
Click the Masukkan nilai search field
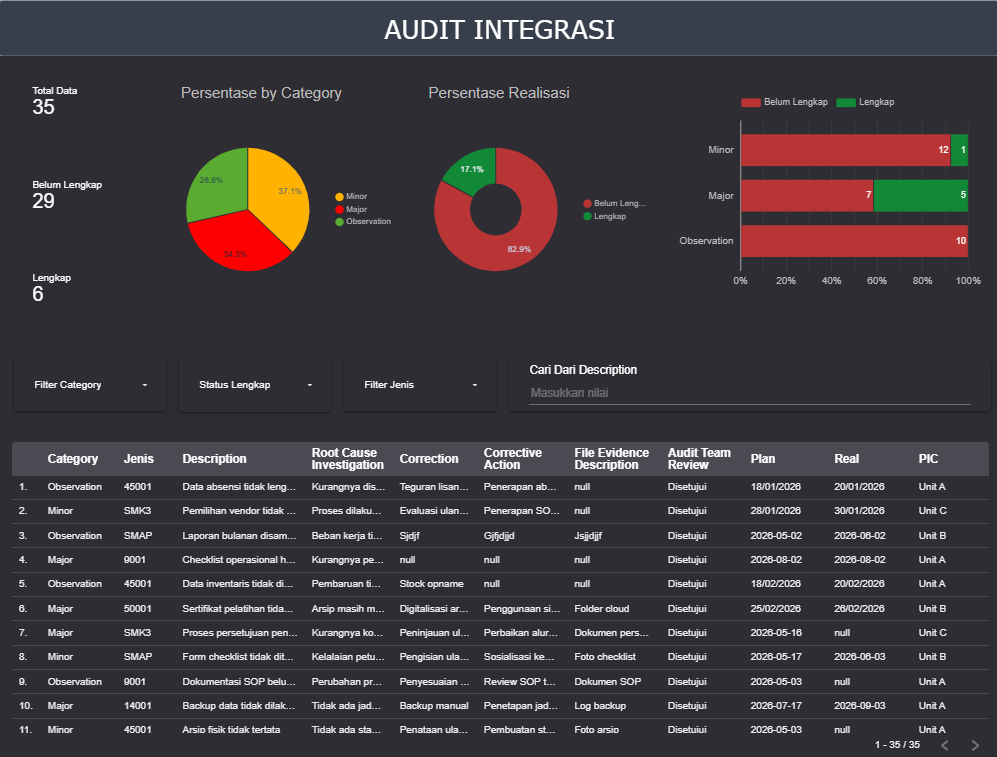pyautogui.click(x=750, y=393)
